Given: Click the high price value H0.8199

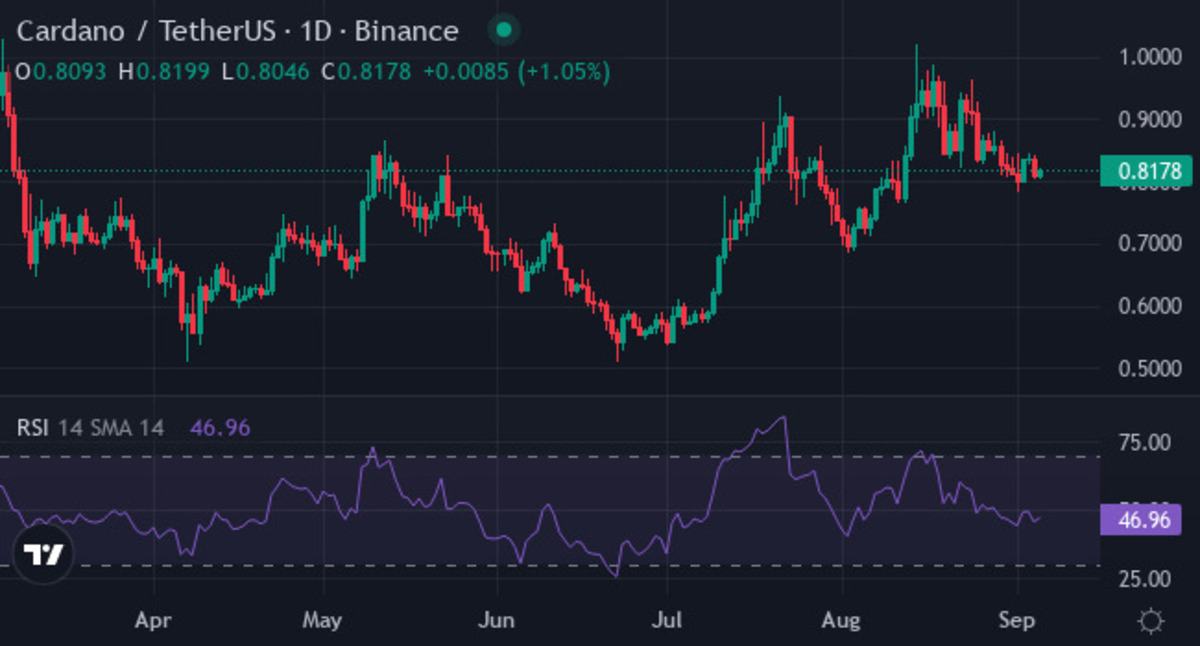Looking at the screenshot, I should (163, 72).
